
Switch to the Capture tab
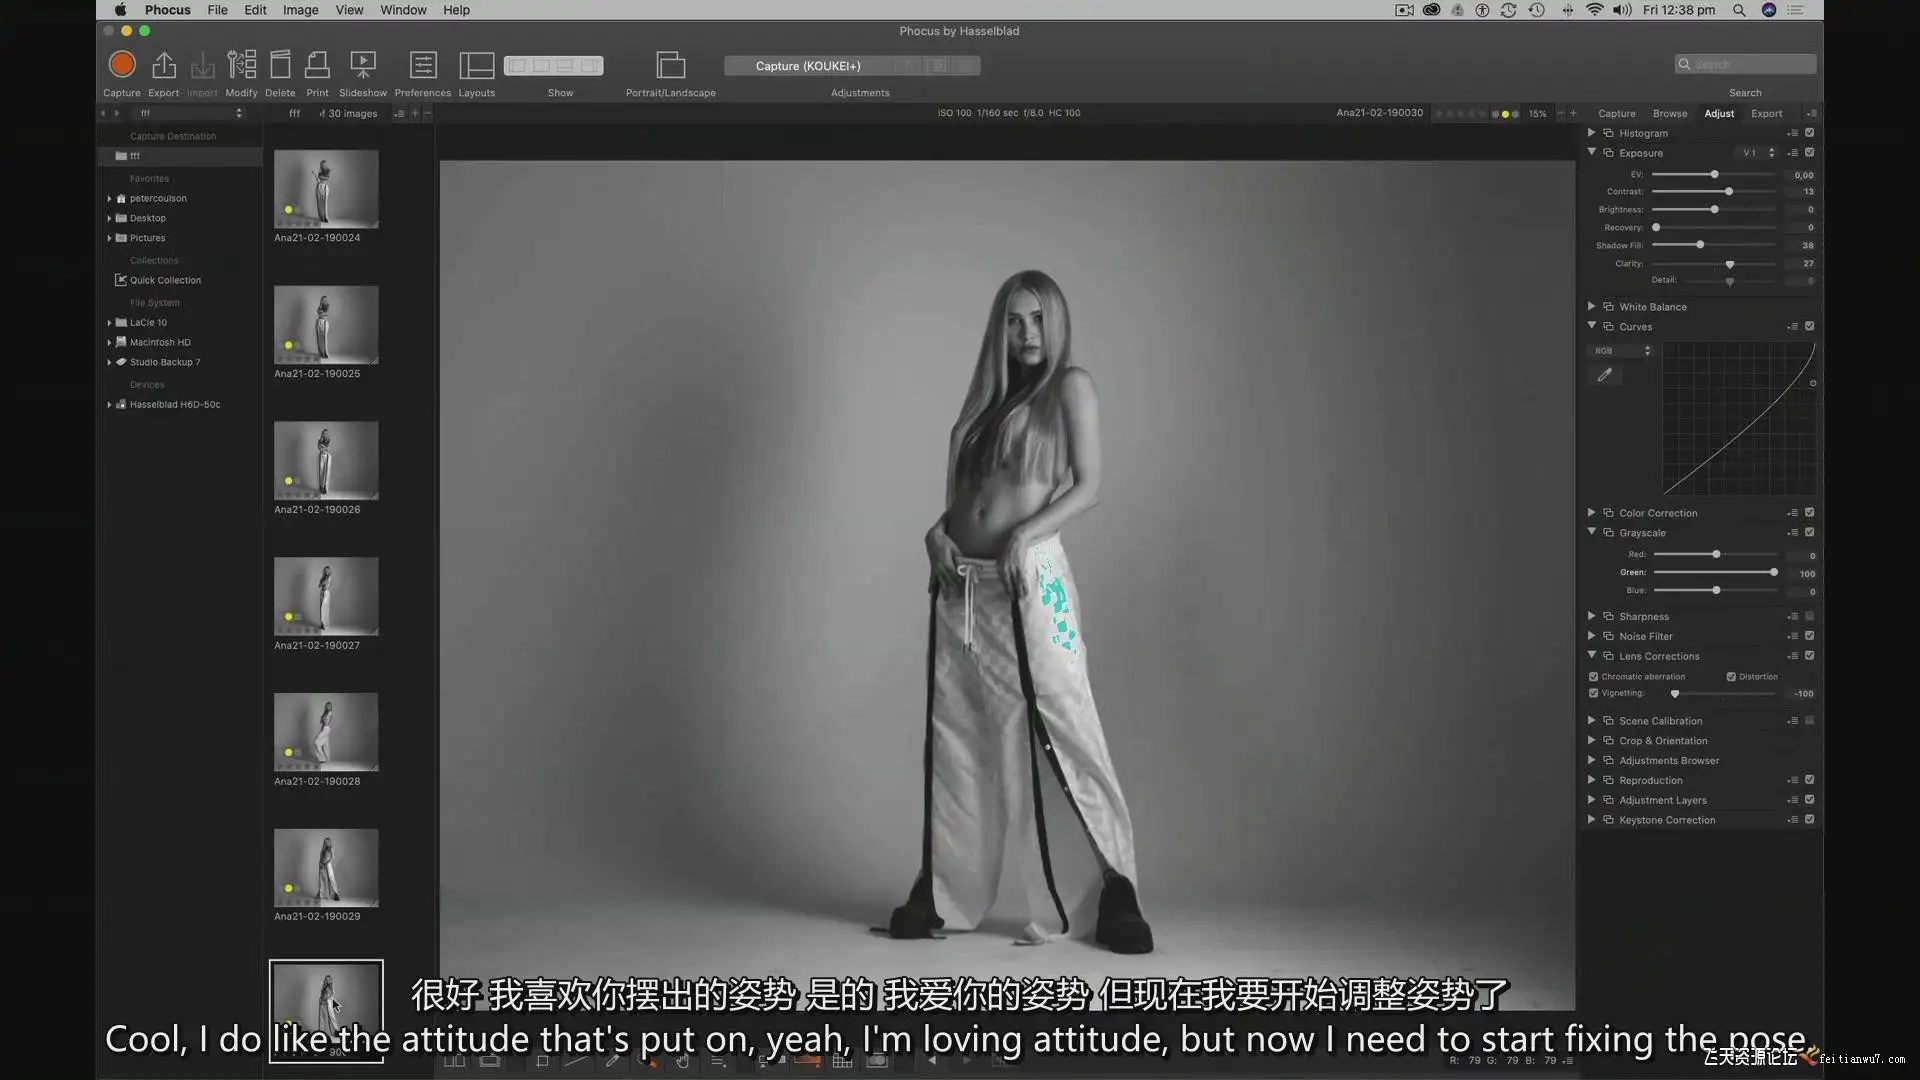click(x=1616, y=113)
